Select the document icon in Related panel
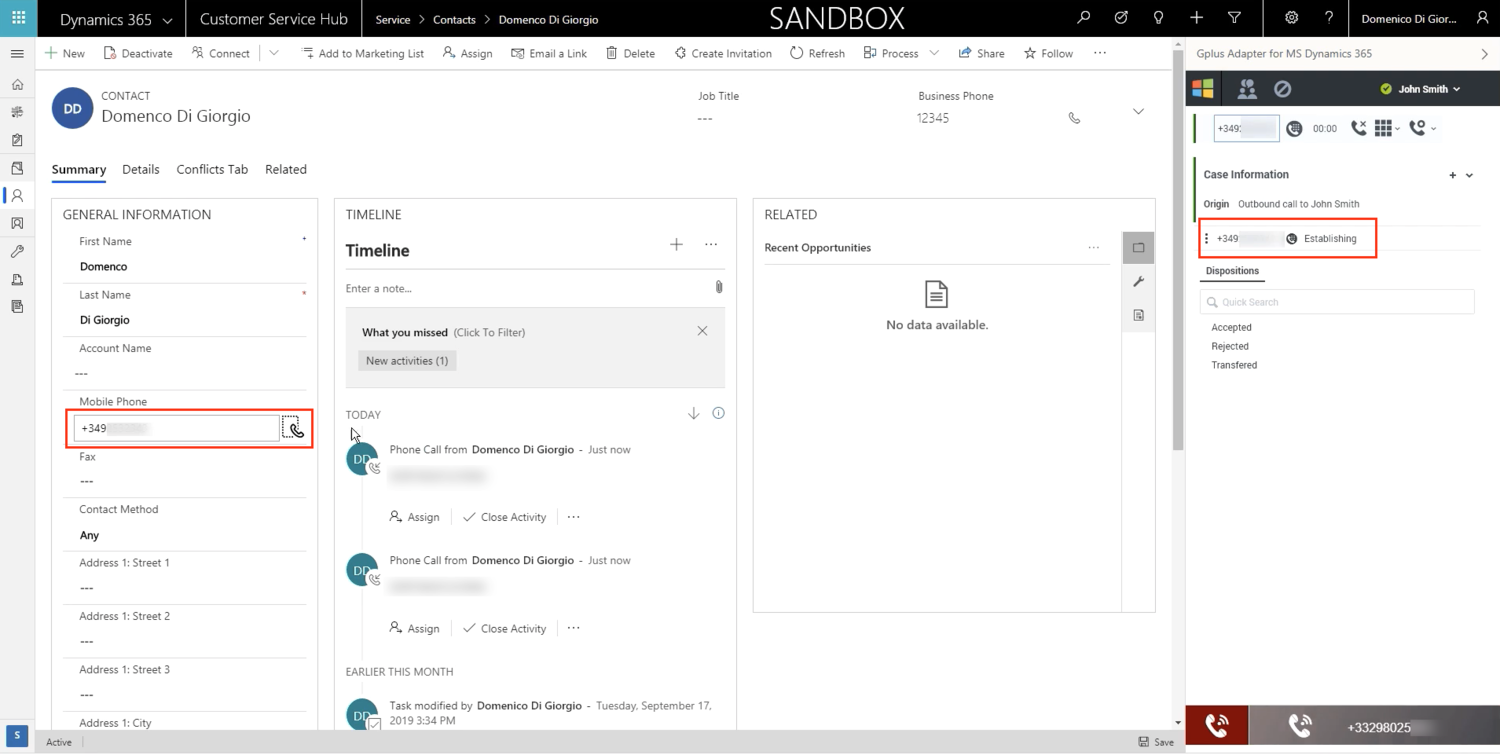Image resolution: width=1500 pixels, height=755 pixels. 1138,315
